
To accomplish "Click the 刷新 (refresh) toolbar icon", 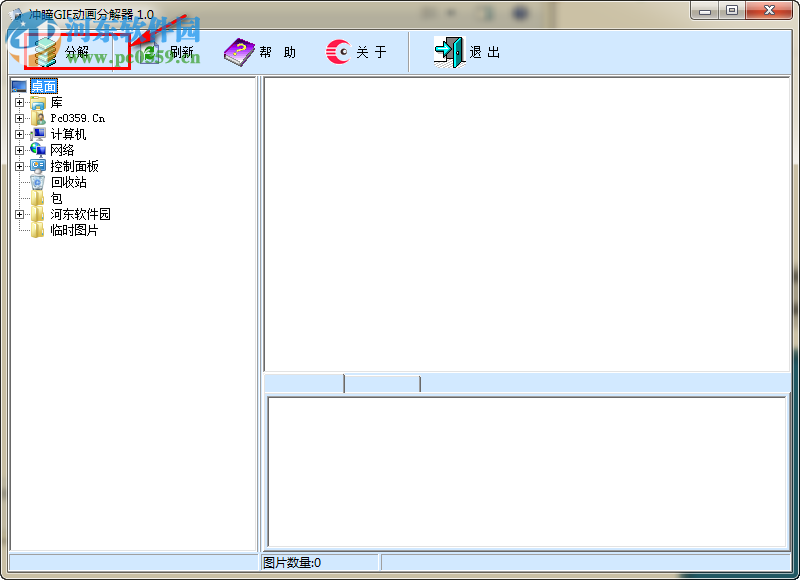I will [150, 51].
